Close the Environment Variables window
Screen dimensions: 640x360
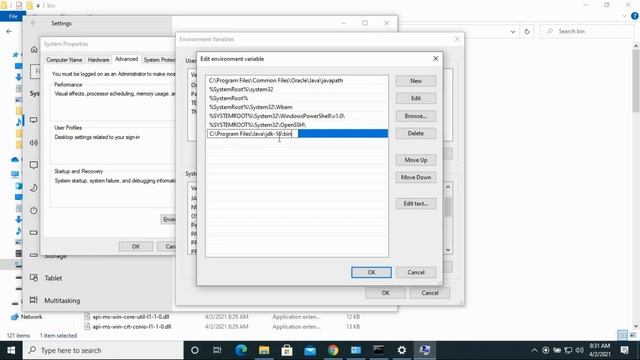pyautogui.click(x=457, y=39)
